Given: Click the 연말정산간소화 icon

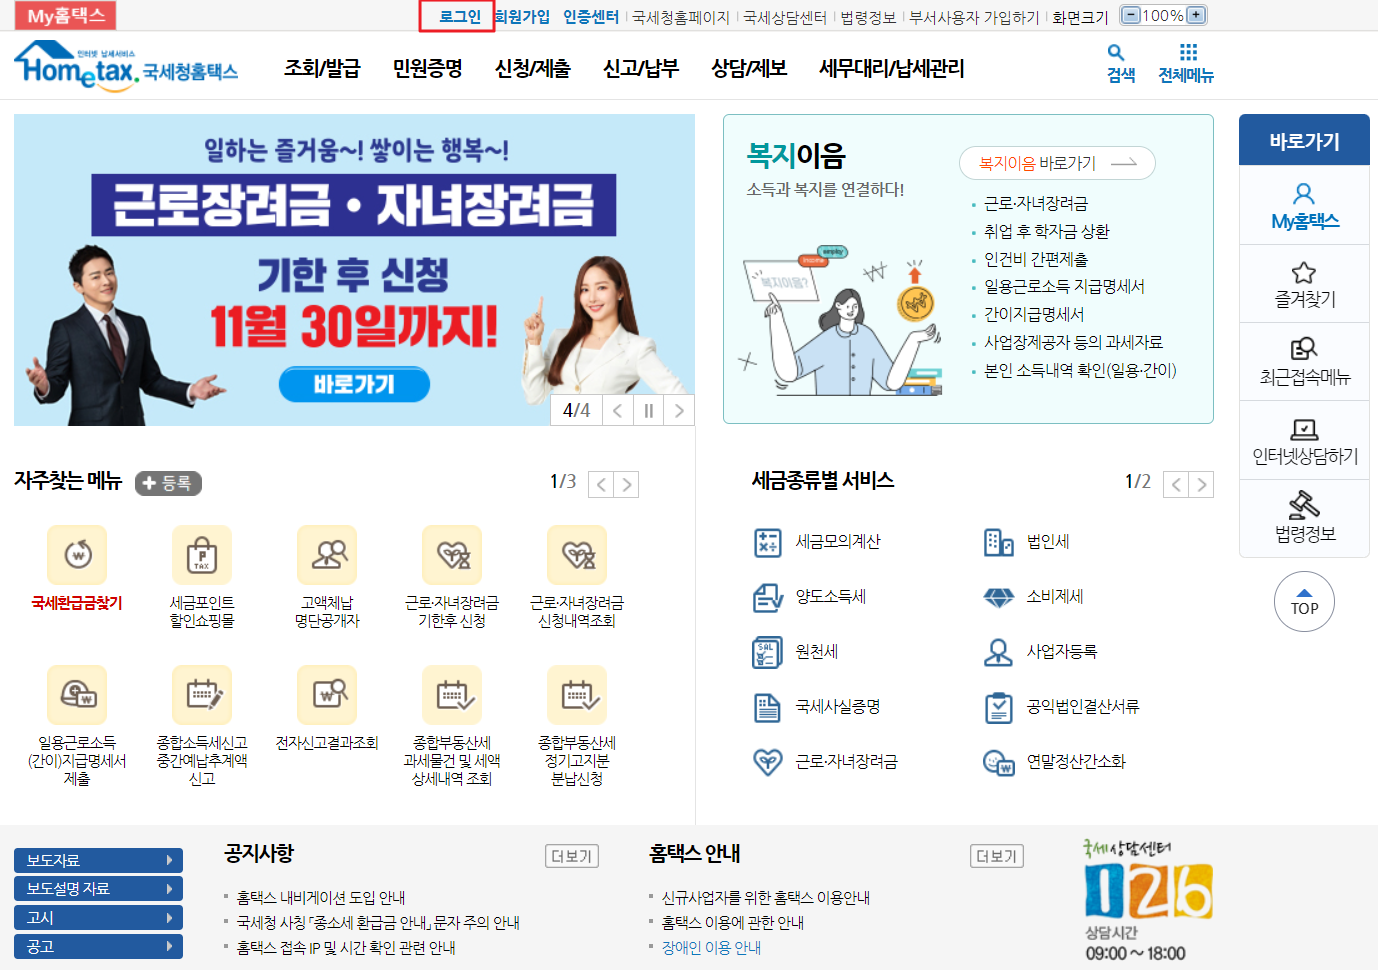Looking at the screenshot, I should (999, 762).
